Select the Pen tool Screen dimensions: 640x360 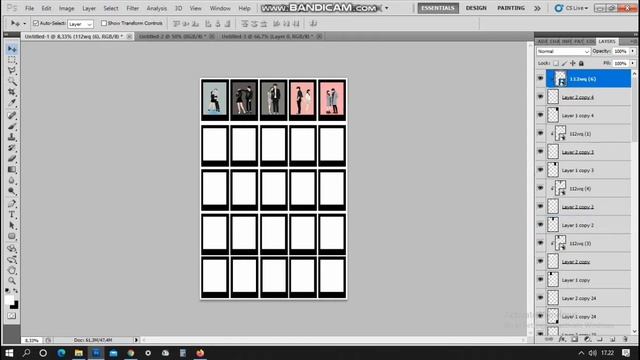[12, 204]
